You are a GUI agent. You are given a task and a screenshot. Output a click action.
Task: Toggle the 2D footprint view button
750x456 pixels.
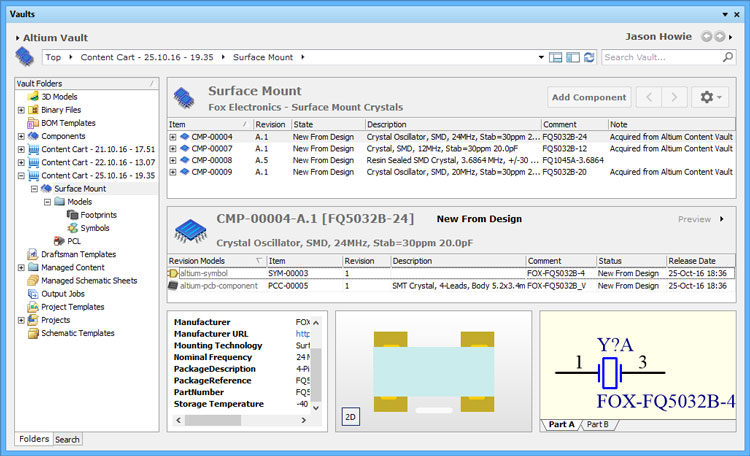(x=351, y=417)
